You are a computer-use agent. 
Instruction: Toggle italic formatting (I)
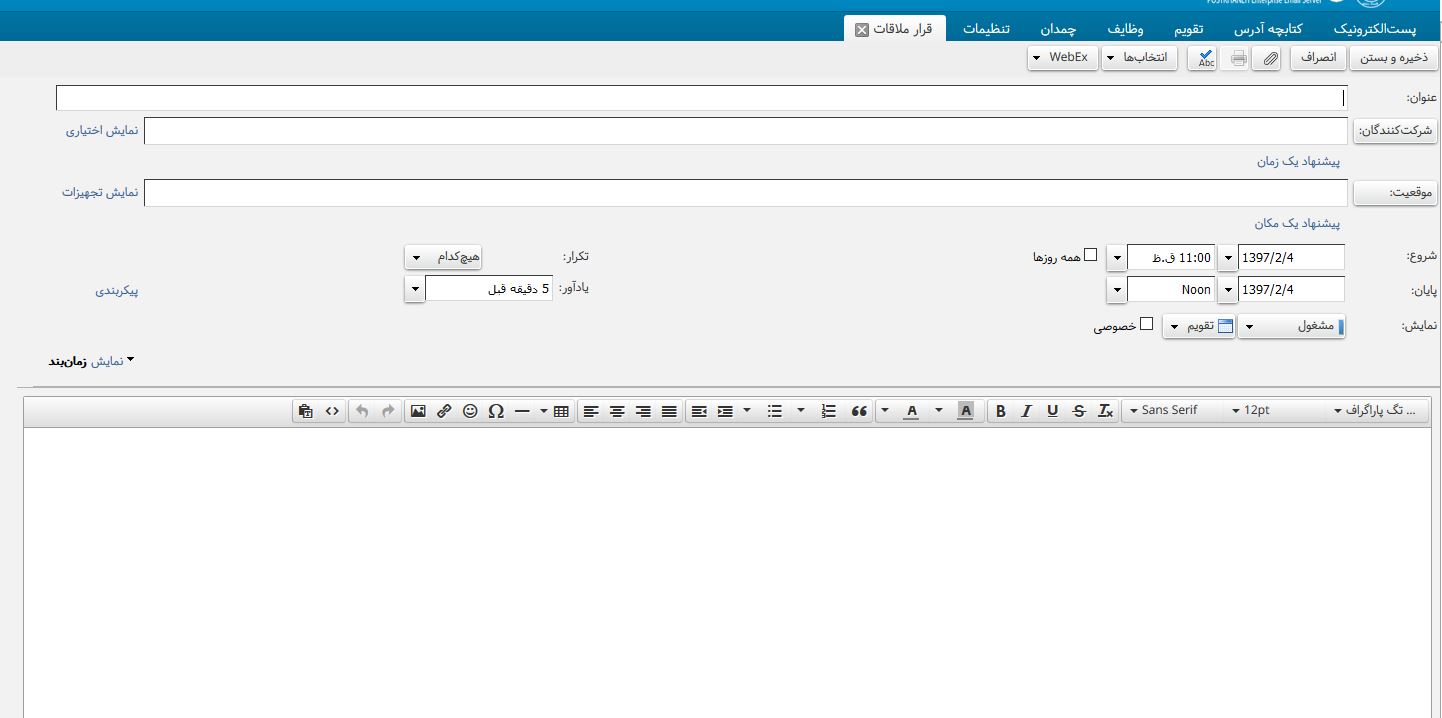point(1026,411)
